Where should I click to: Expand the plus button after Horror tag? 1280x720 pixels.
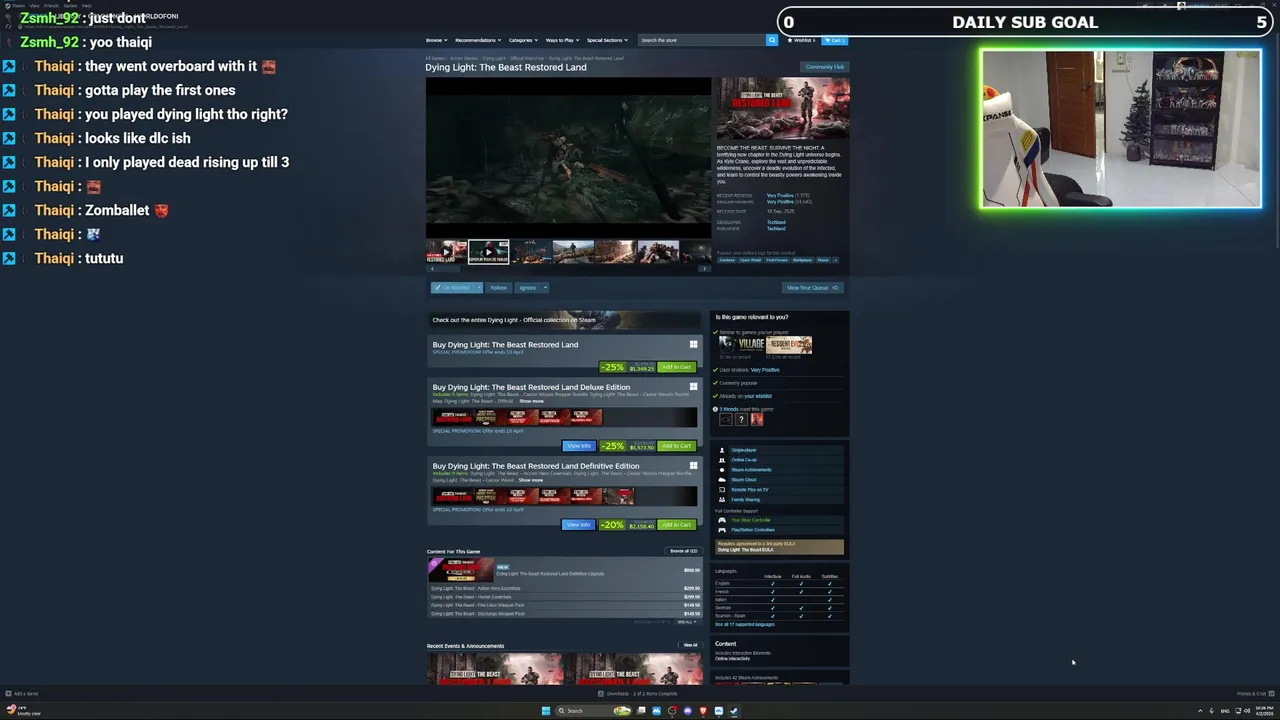[835, 260]
